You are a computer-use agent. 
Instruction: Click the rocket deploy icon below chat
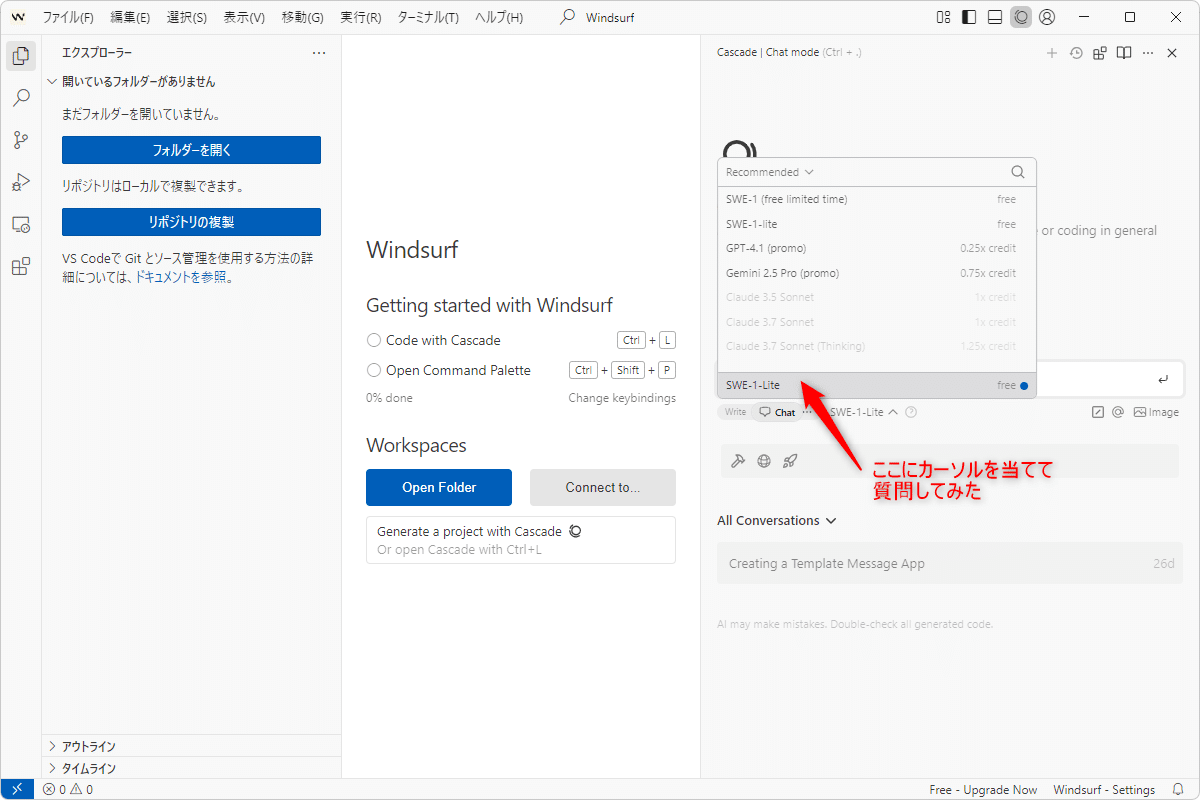point(790,461)
